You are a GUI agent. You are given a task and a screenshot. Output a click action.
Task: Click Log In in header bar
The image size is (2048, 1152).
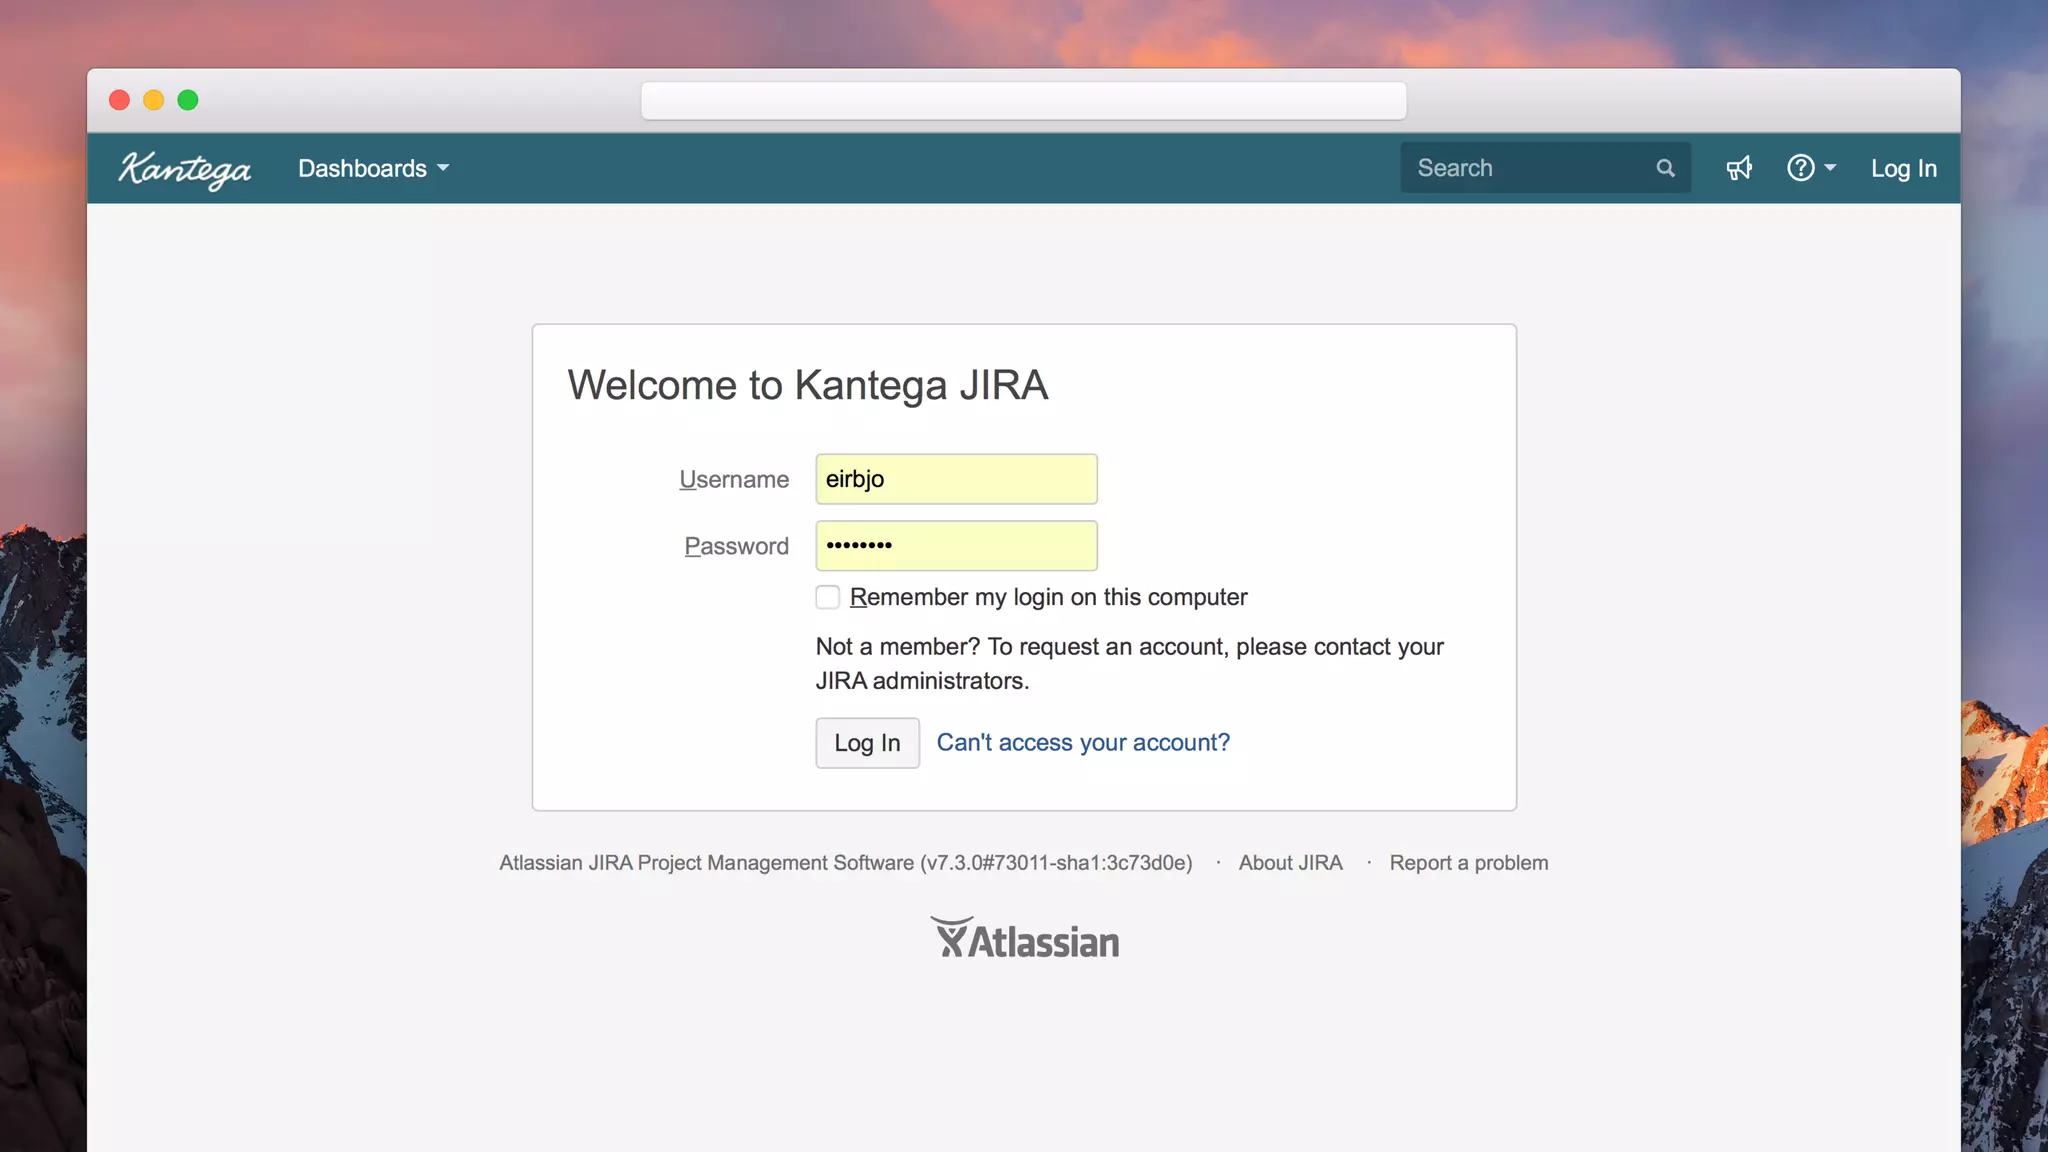click(1903, 168)
